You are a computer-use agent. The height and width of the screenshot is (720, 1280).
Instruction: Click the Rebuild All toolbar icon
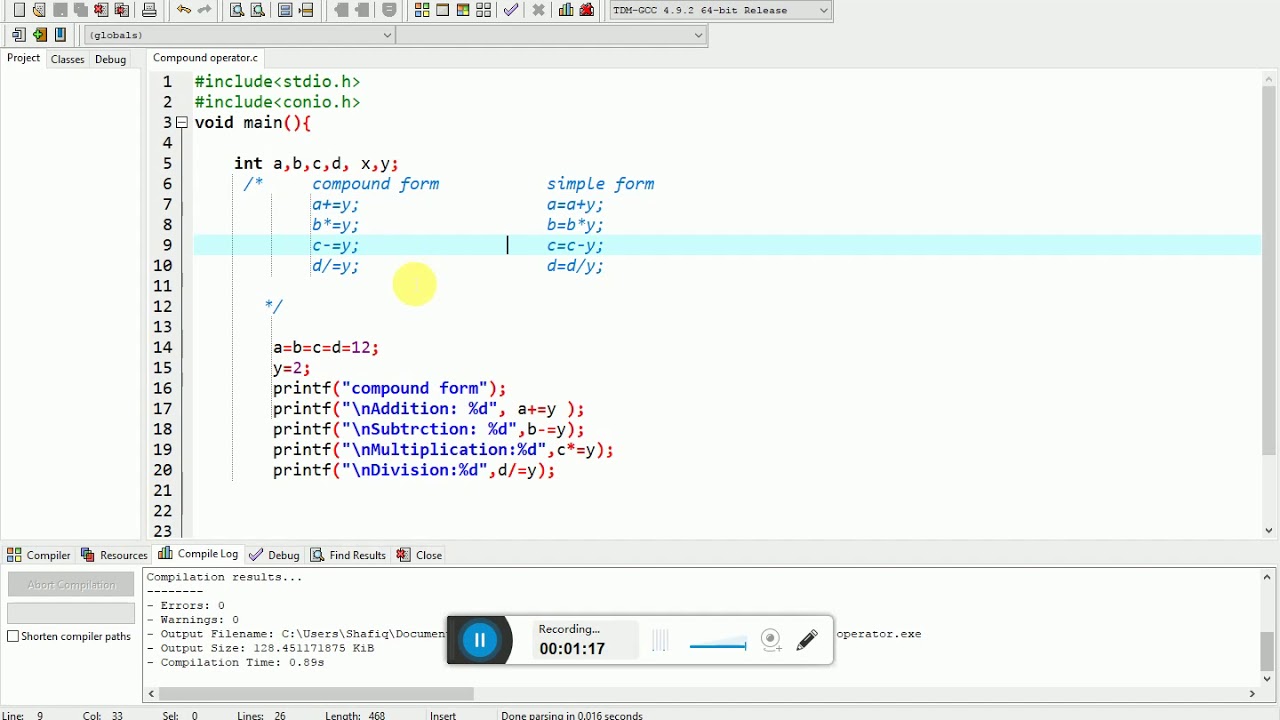coord(483,10)
